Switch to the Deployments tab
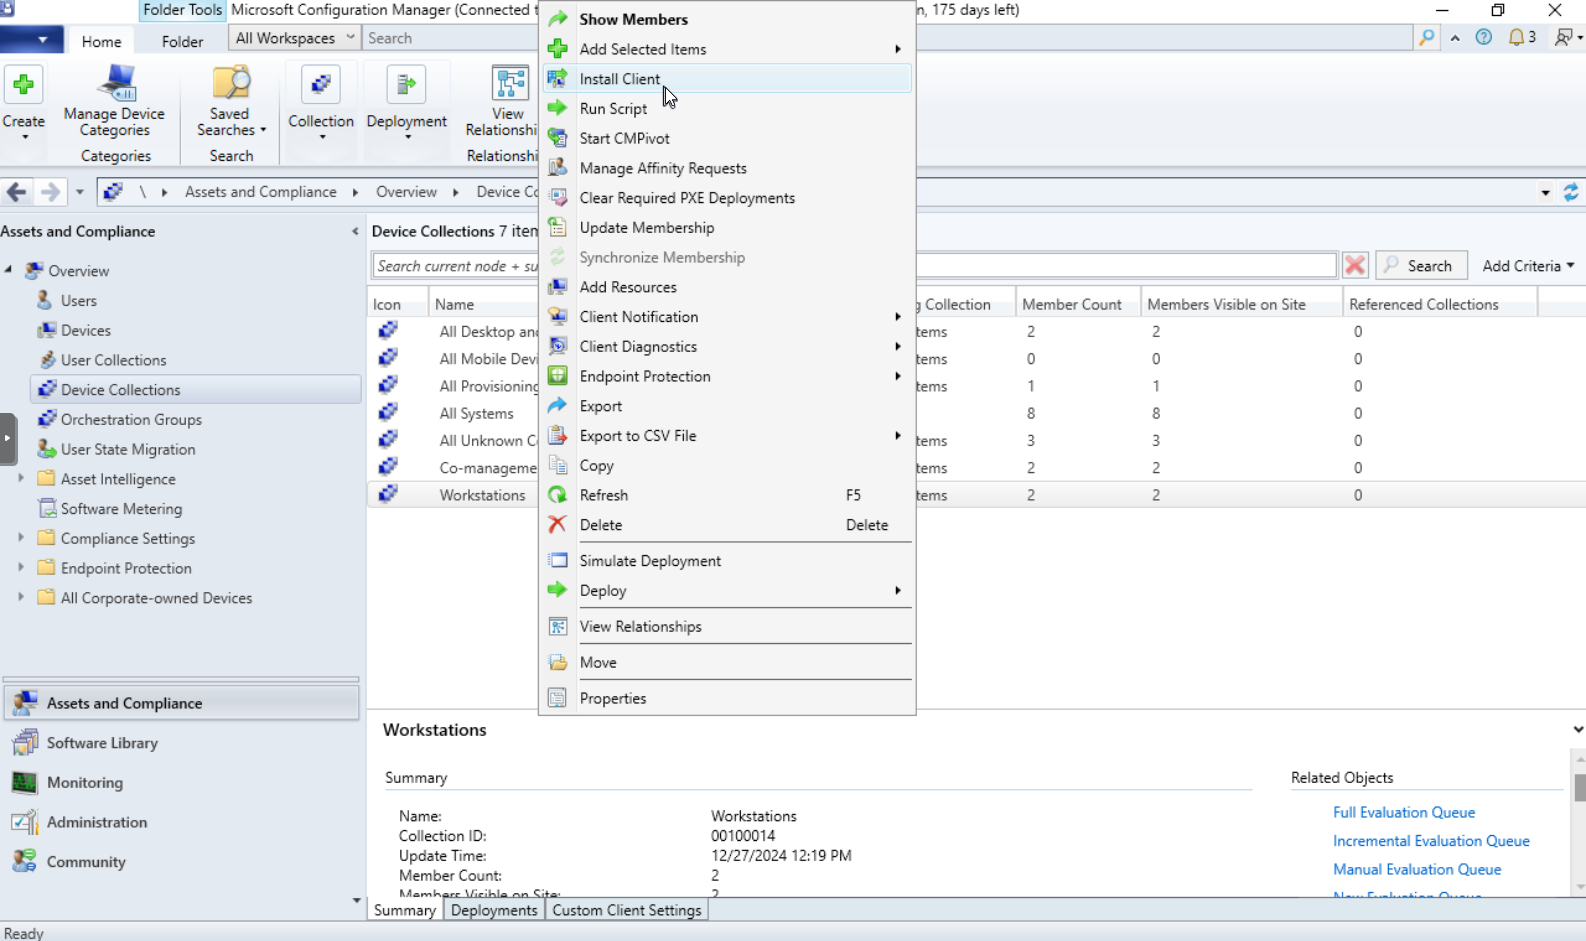This screenshot has width=1586, height=941. 494,910
